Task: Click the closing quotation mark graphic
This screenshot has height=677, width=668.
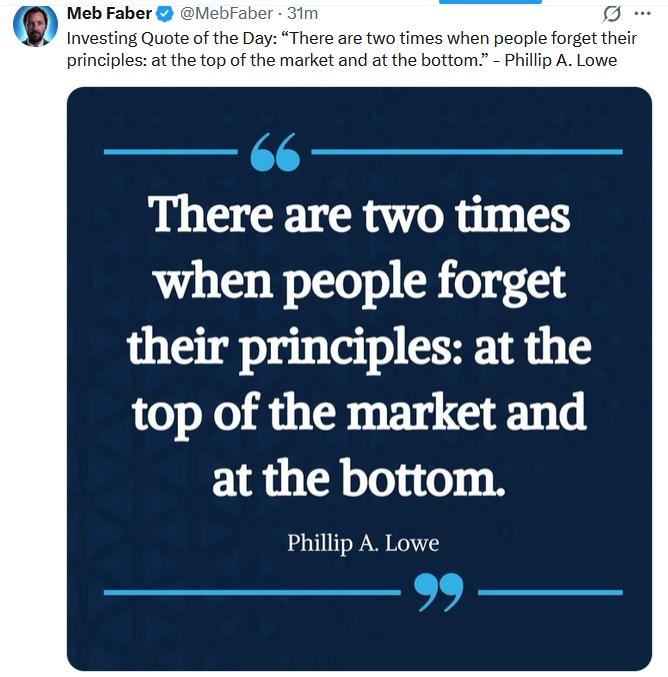Action: click(x=439, y=592)
